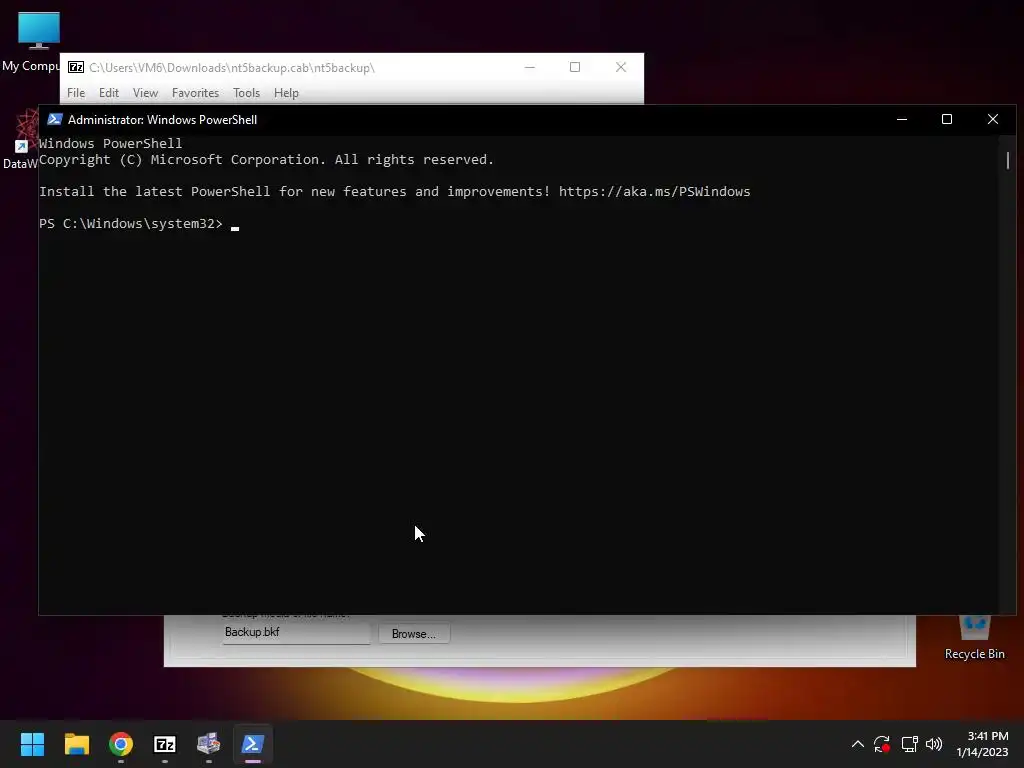The height and width of the screenshot is (768, 1024).
Task: Click the PowerShell vertical scrollbar thumb
Action: tap(1008, 160)
